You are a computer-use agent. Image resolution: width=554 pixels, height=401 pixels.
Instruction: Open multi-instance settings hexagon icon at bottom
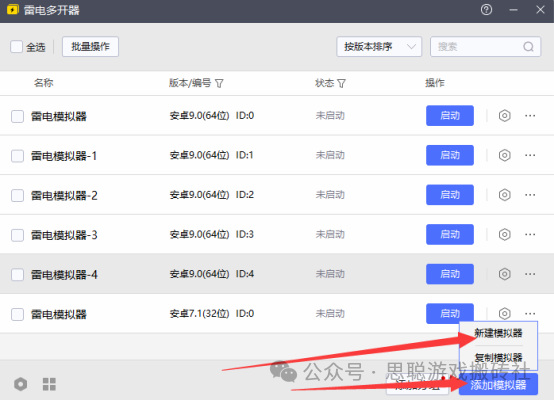20,384
